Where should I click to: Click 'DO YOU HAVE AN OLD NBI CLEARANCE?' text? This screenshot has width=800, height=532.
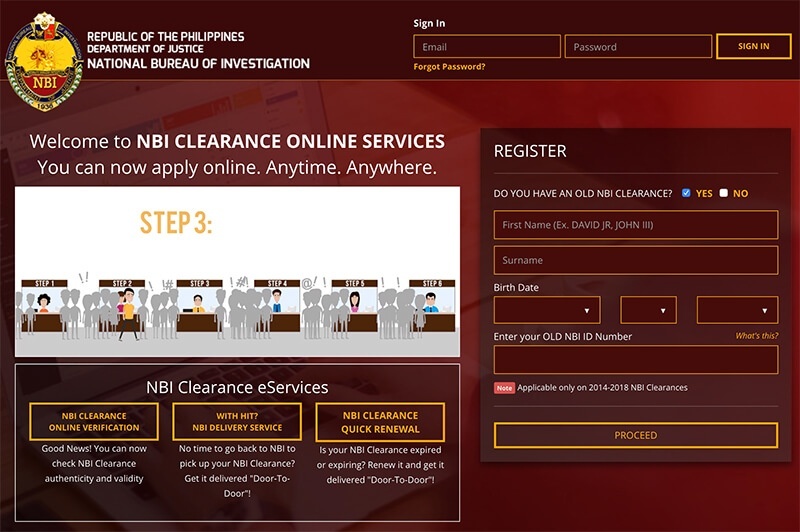pos(583,193)
